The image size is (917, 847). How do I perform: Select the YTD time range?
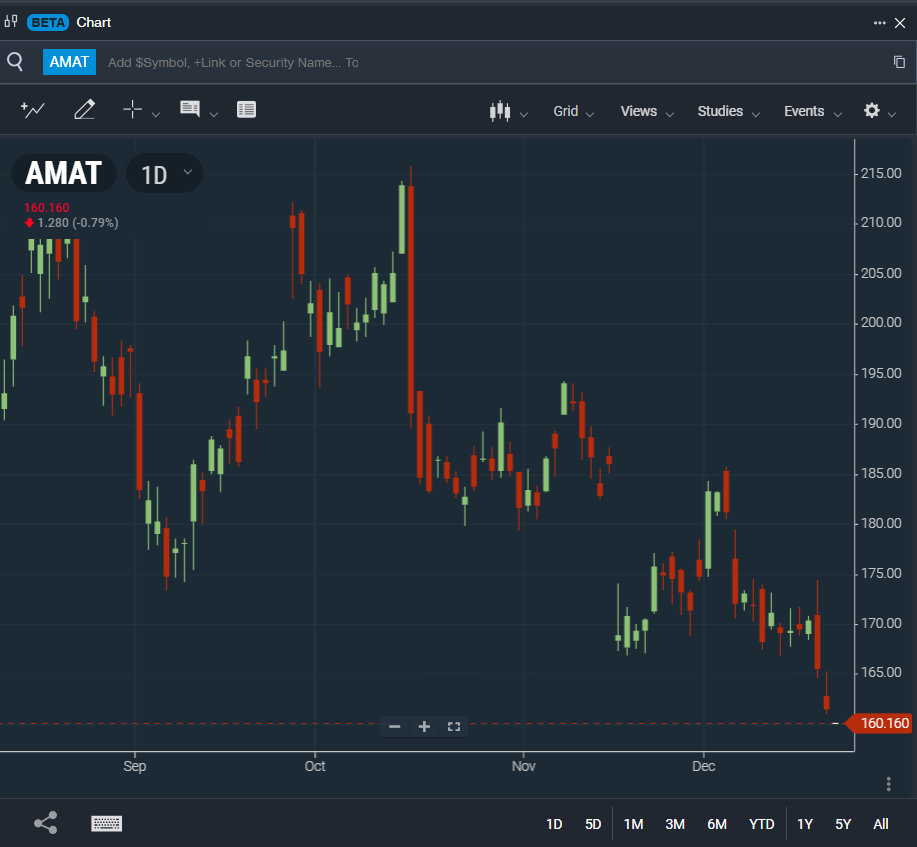(761, 824)
